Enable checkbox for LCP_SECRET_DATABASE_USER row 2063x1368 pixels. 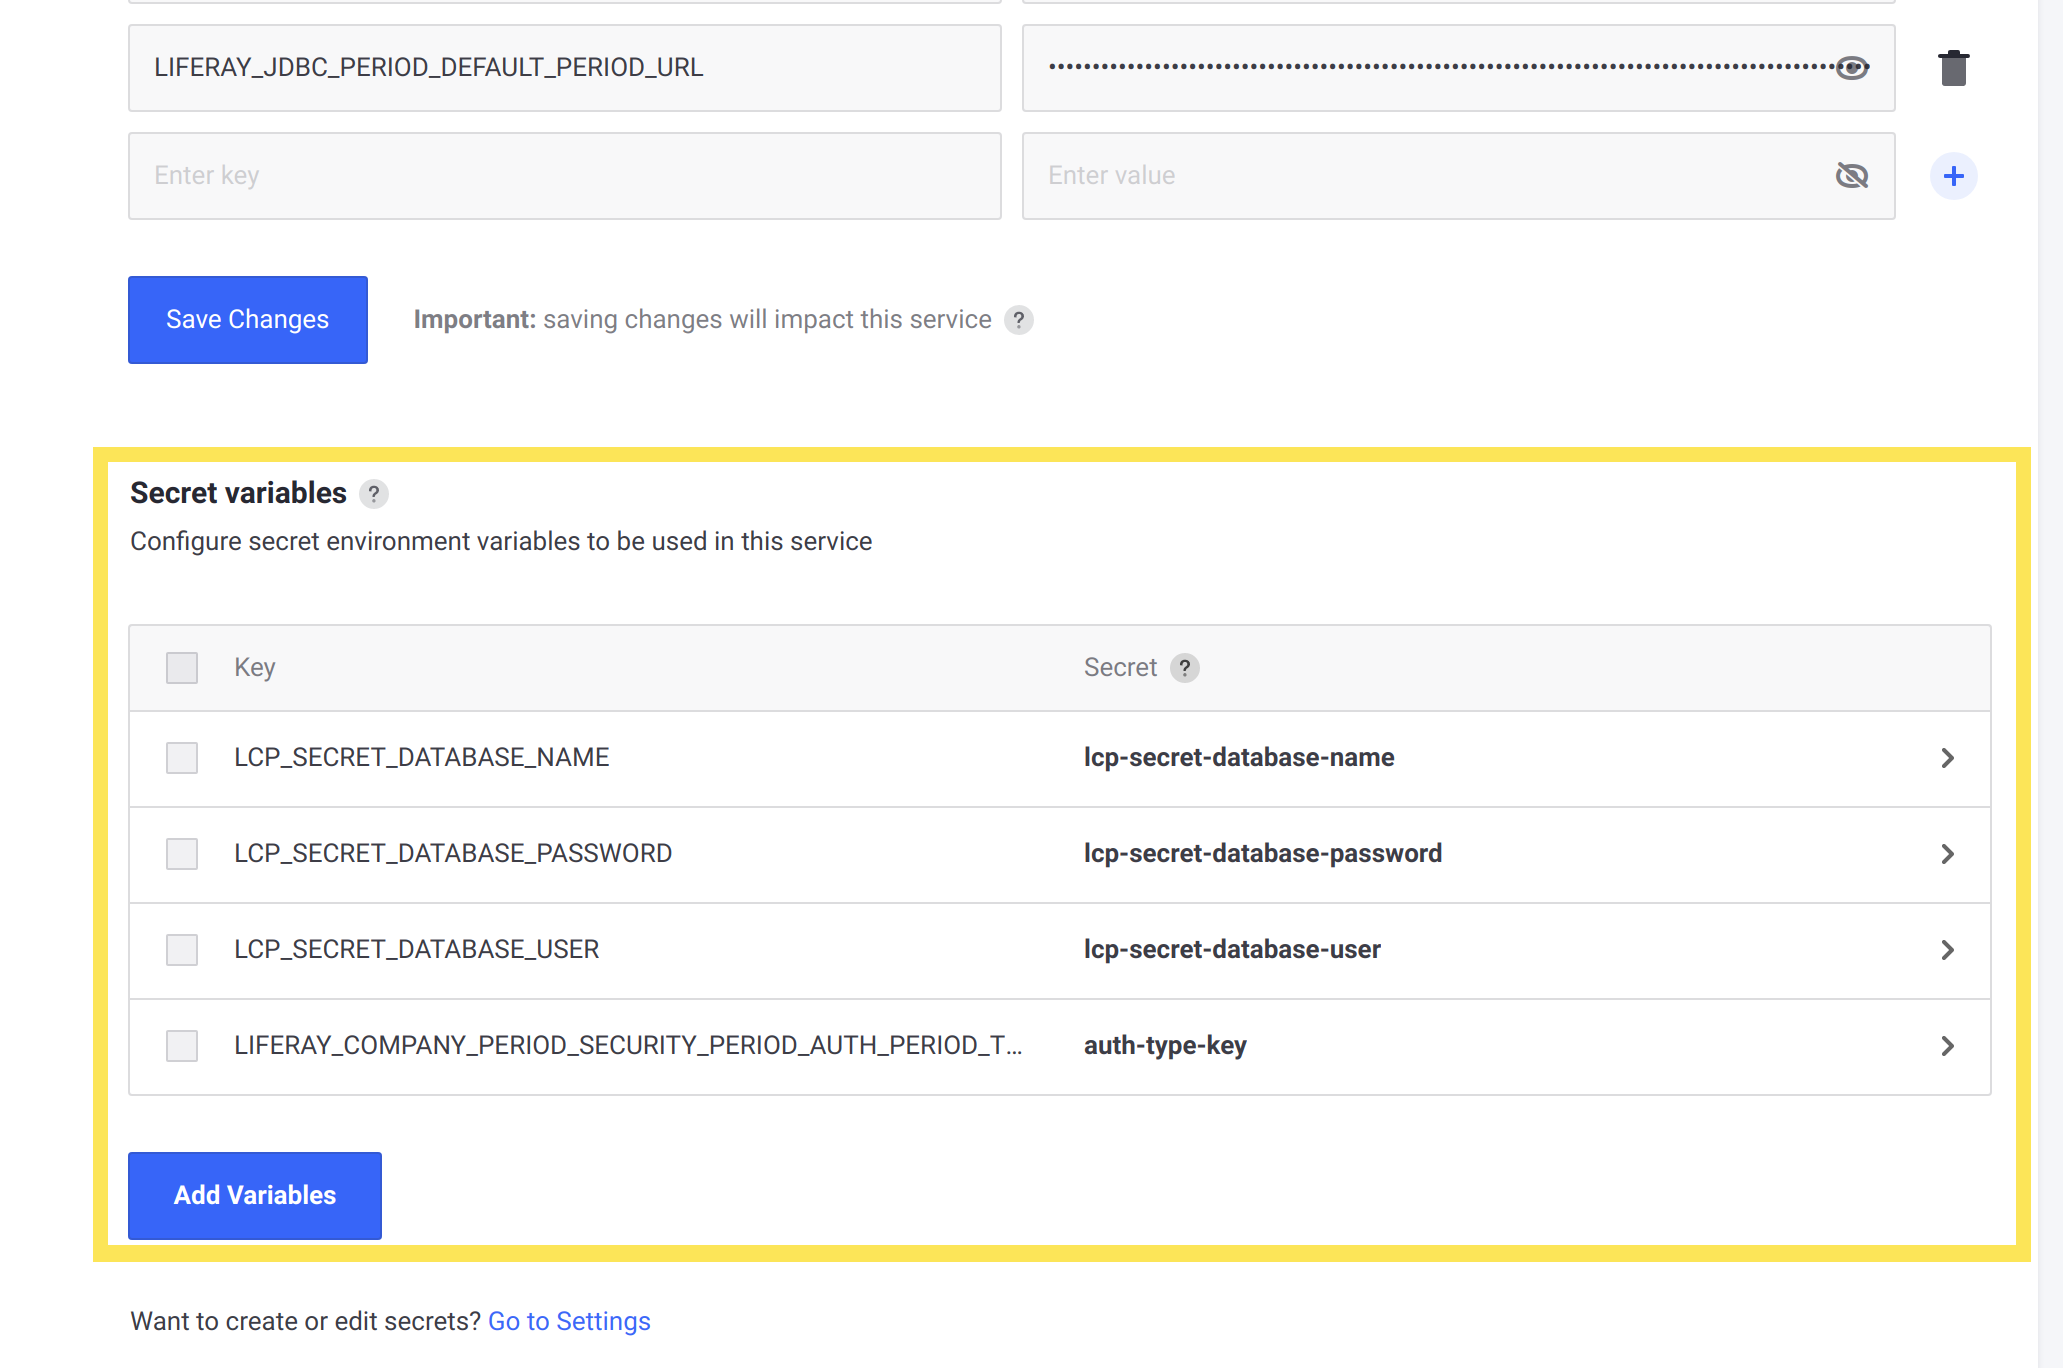point(183,948)
